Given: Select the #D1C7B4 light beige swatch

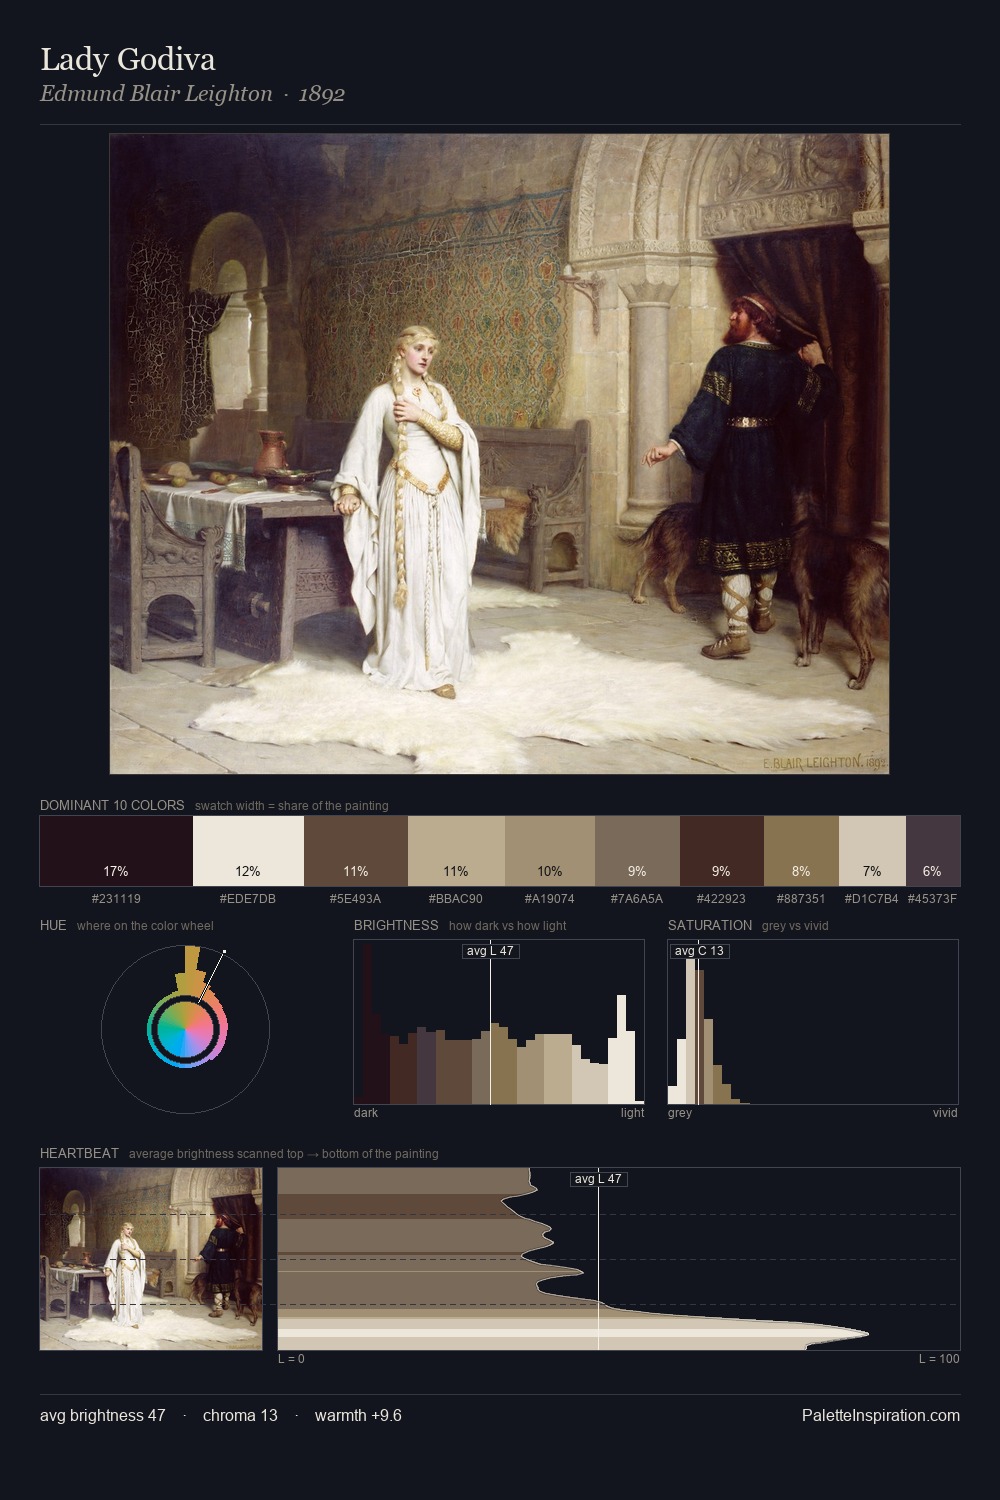Looking at the screenshot, I should point(872,851).
